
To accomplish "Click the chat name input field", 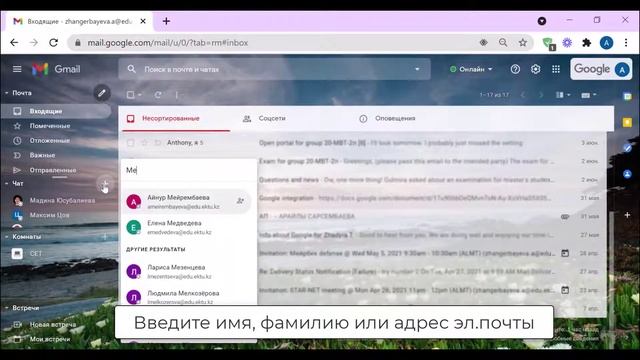I will [x=189, y=170].
